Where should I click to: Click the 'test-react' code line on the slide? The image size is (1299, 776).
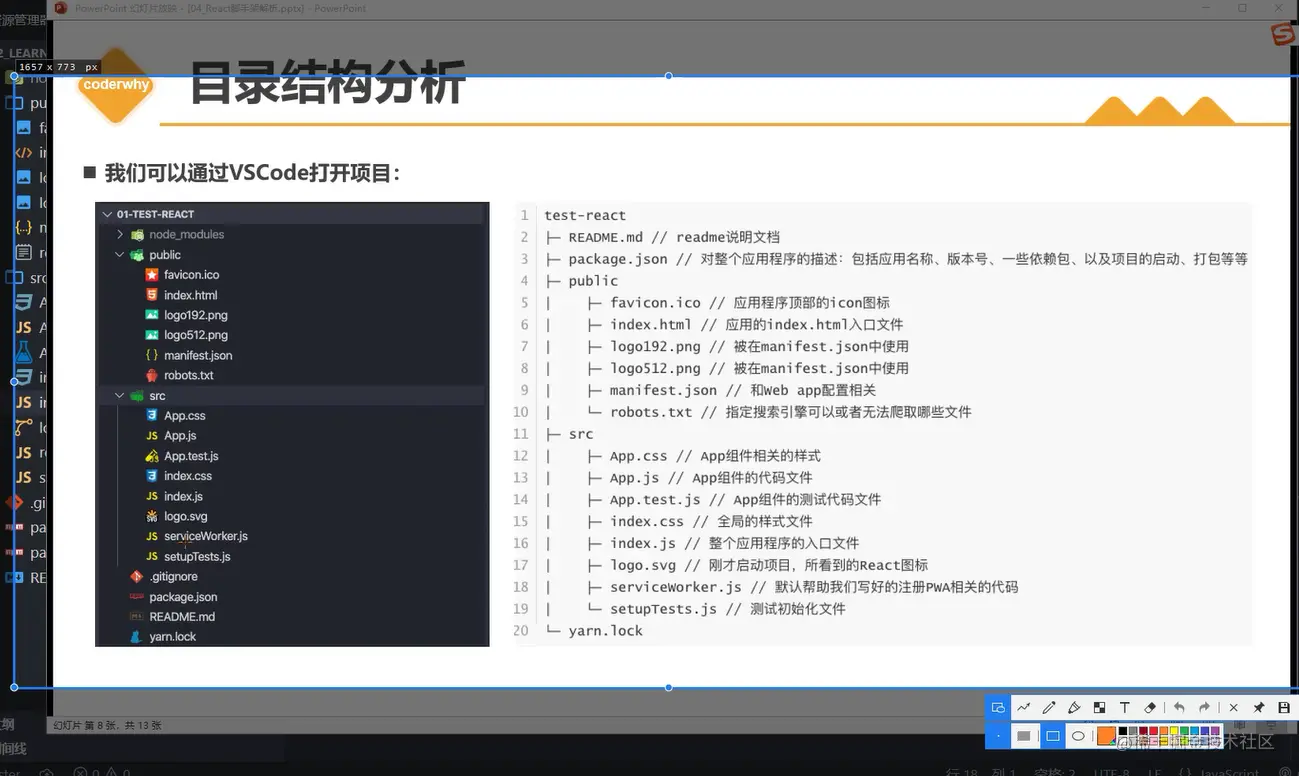585,215
